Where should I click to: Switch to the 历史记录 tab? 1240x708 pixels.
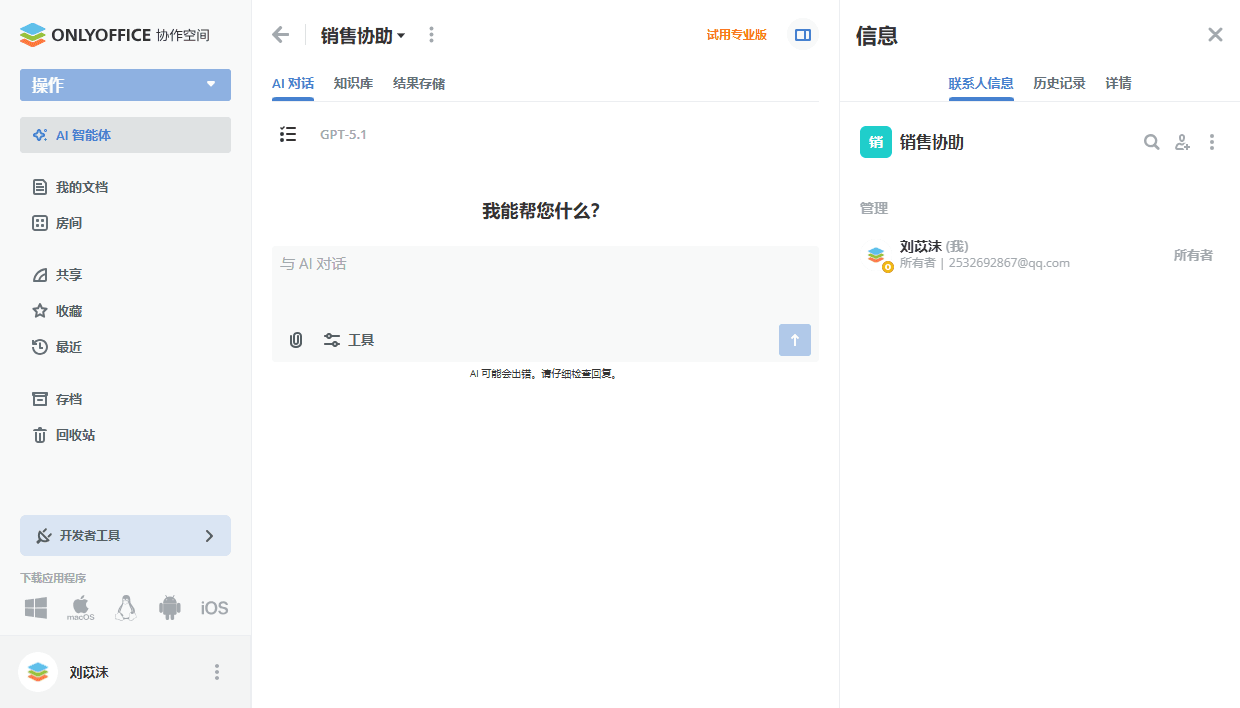click(1061, 83)
